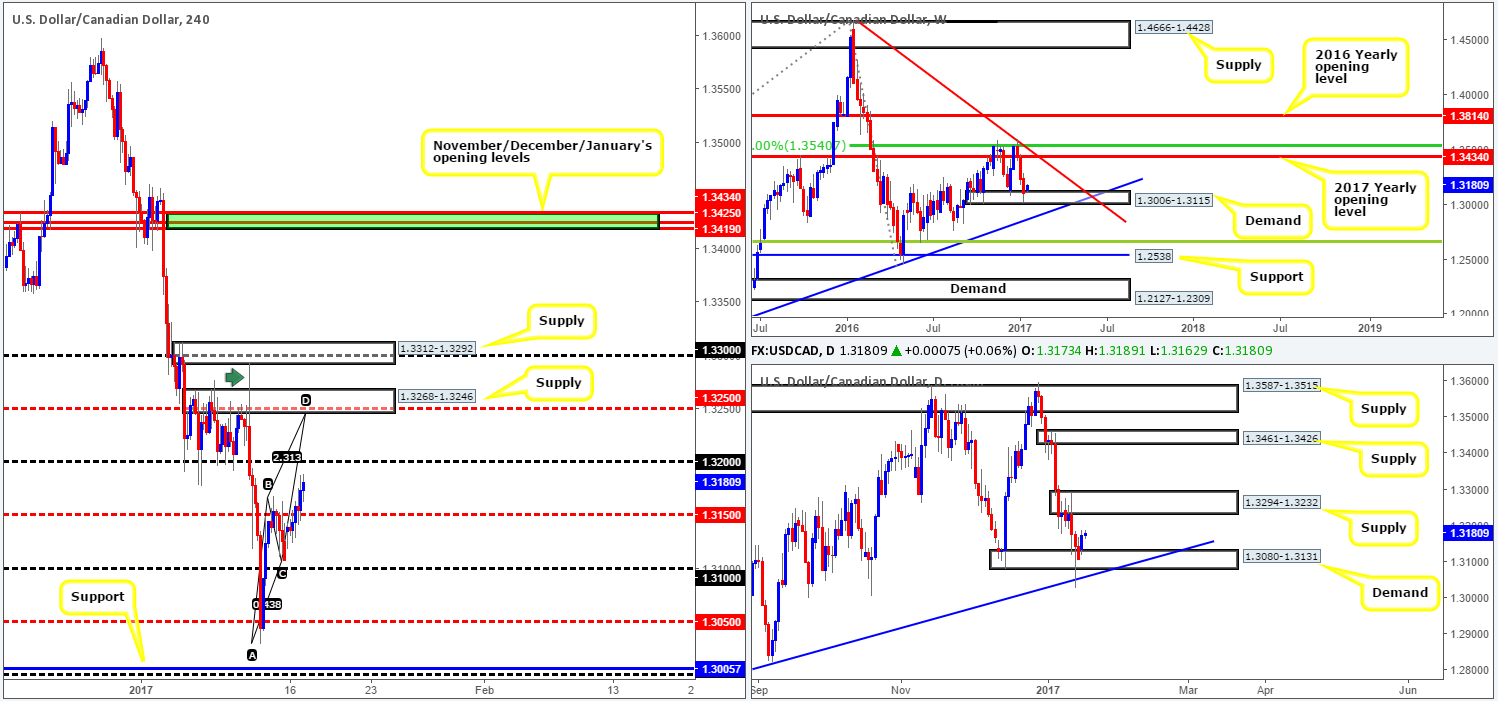Click the 1.32000 black price tag

pos(722,463)
